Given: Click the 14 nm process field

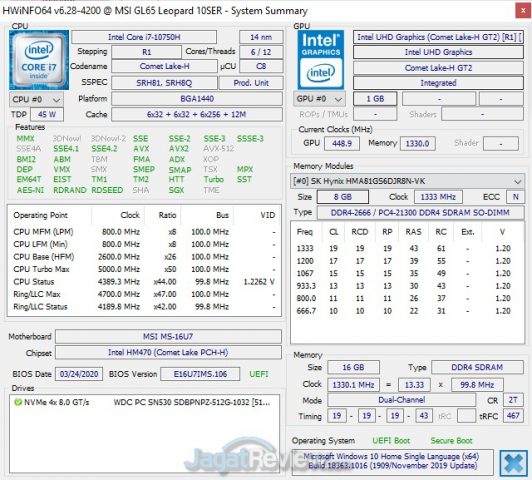Looking at the screenshot, I should tap(261, 37).
